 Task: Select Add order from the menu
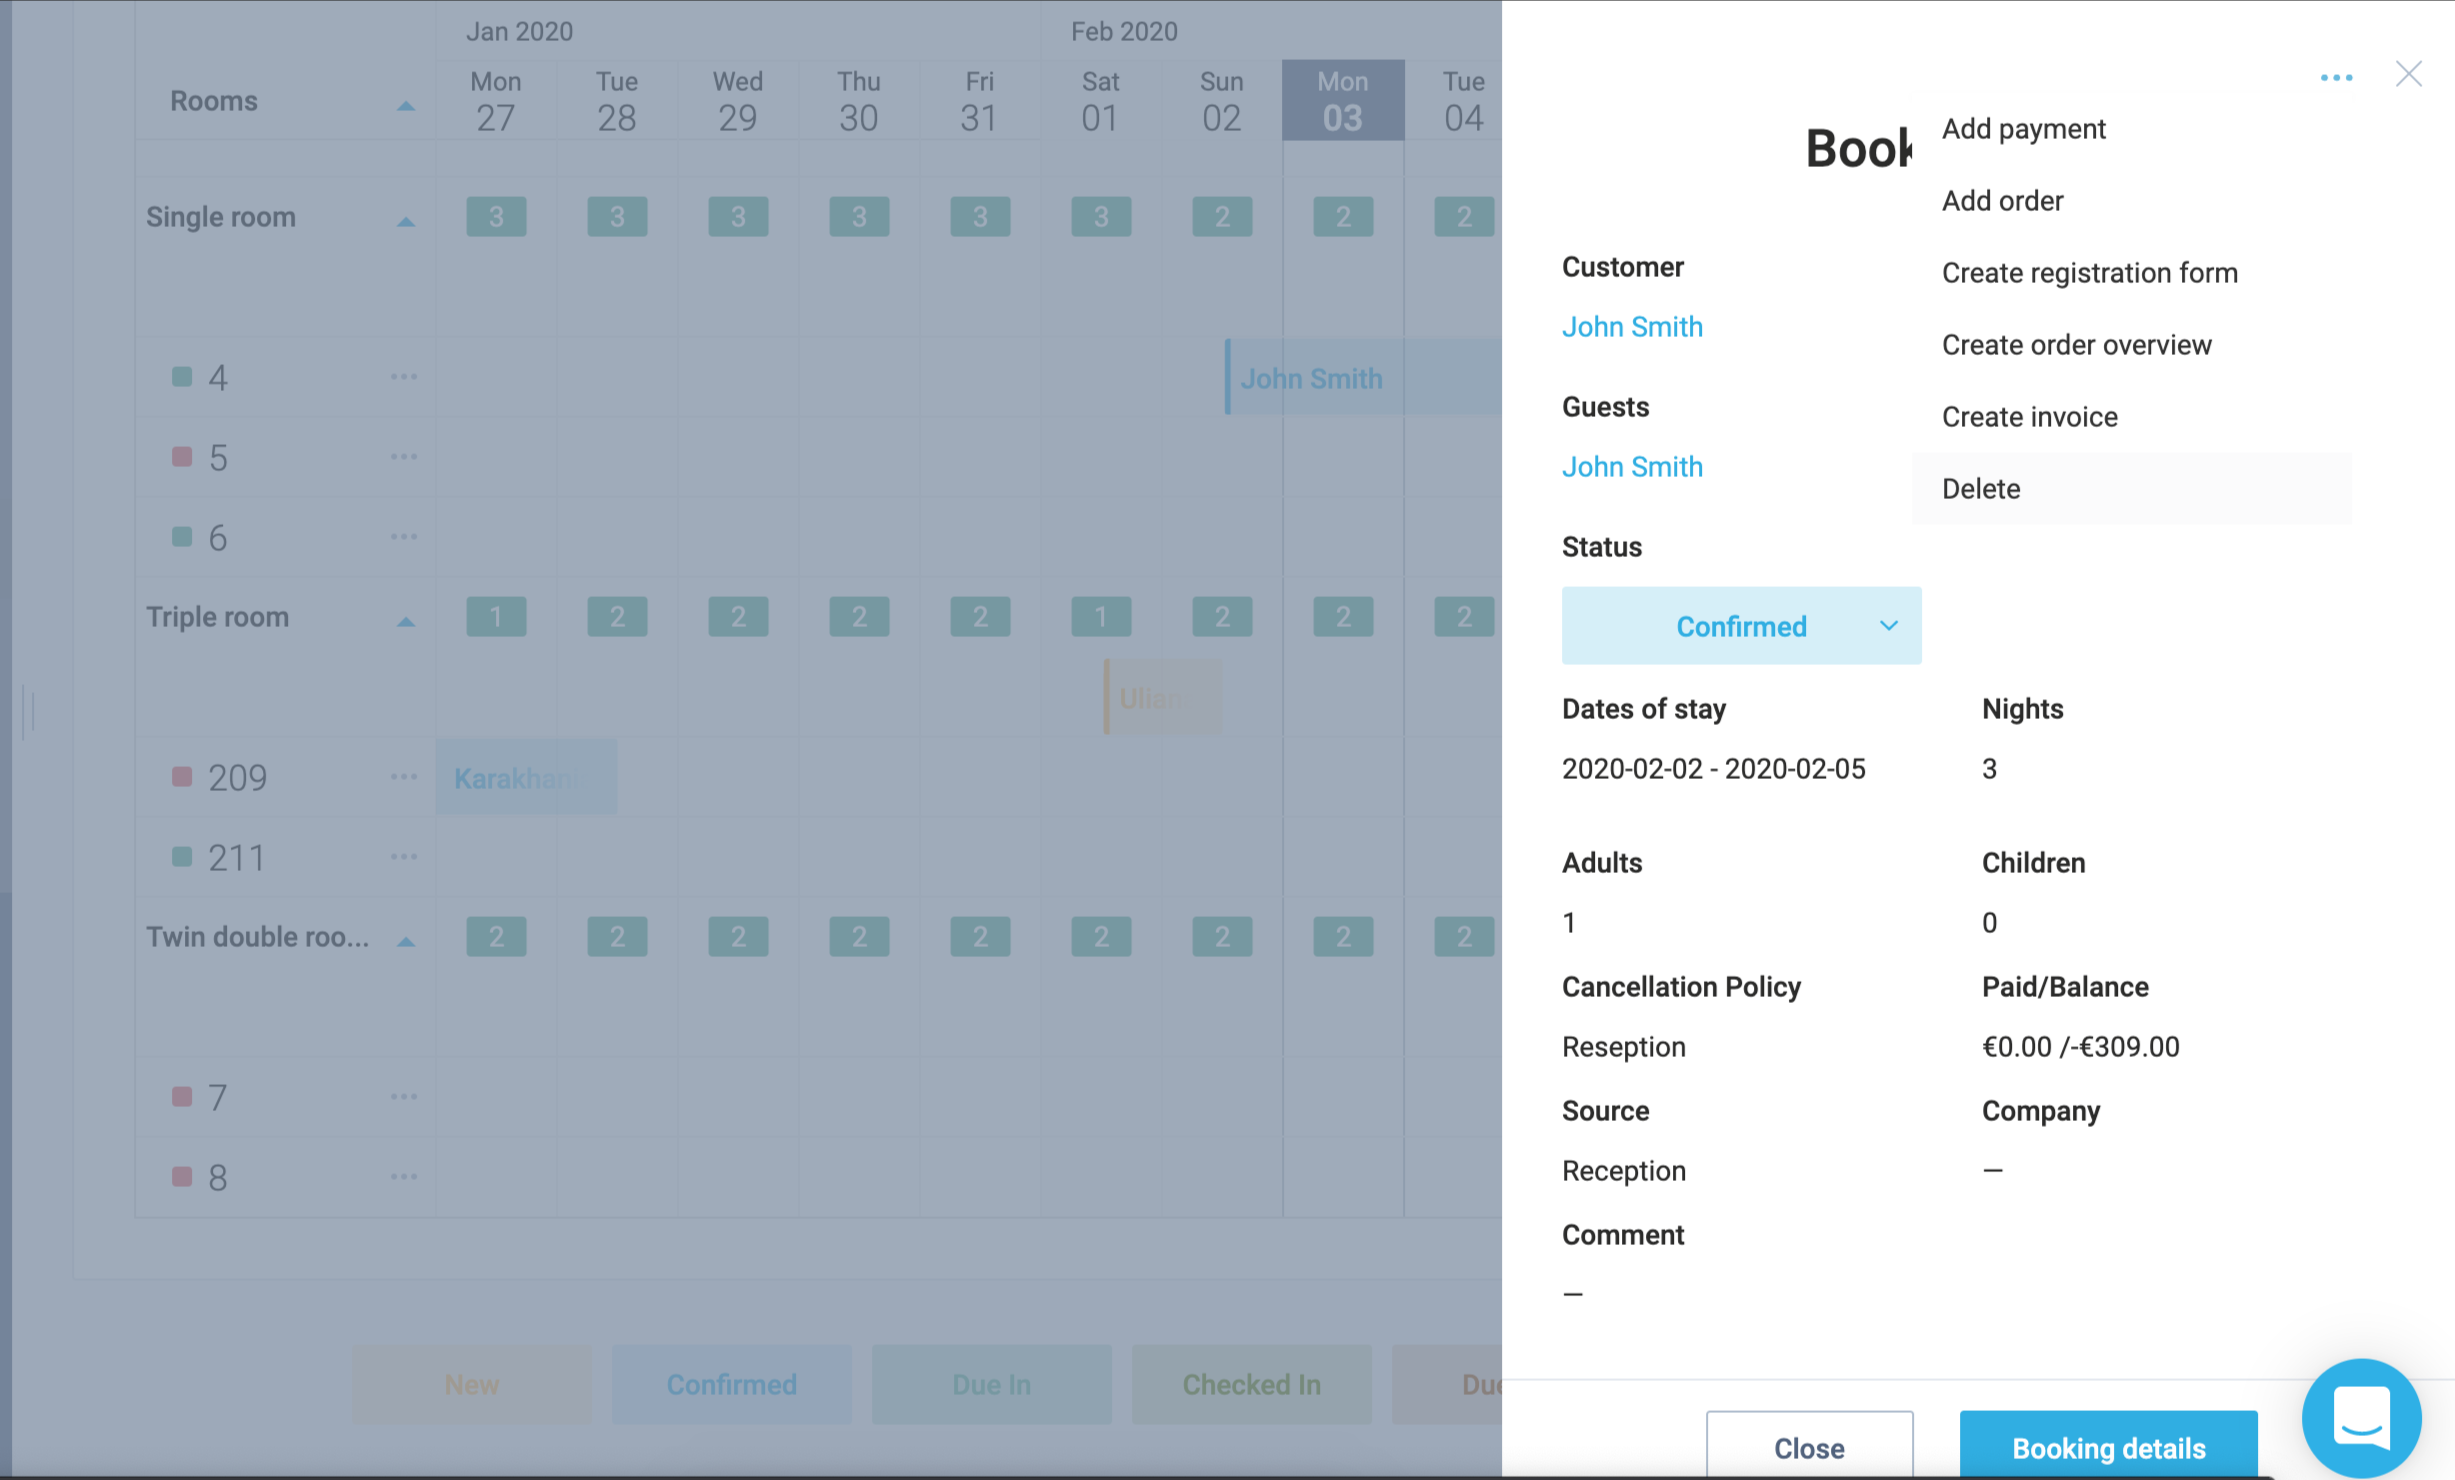(x=2131, y=201)
